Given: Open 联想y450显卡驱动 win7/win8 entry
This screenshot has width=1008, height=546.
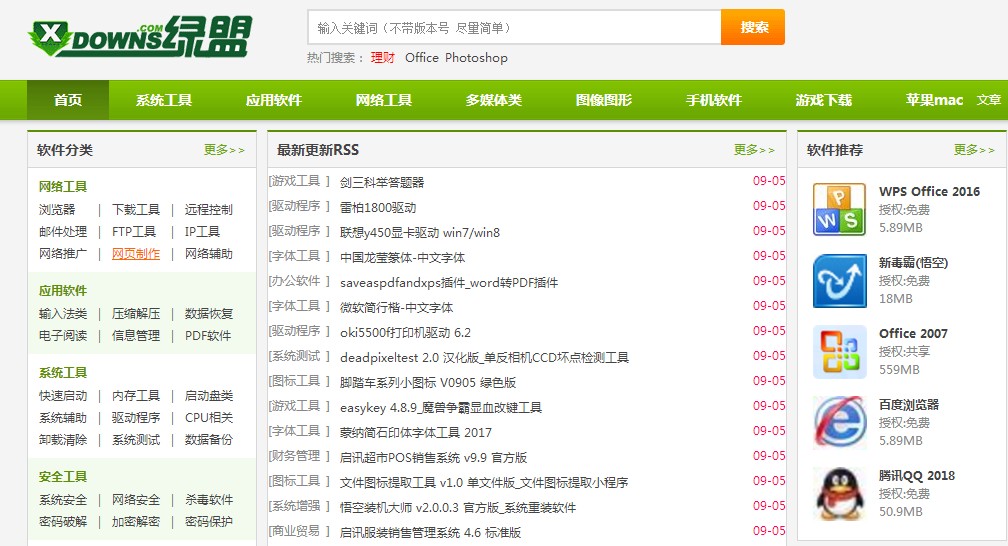Looking at the screenshot, I should coord(420,233).
